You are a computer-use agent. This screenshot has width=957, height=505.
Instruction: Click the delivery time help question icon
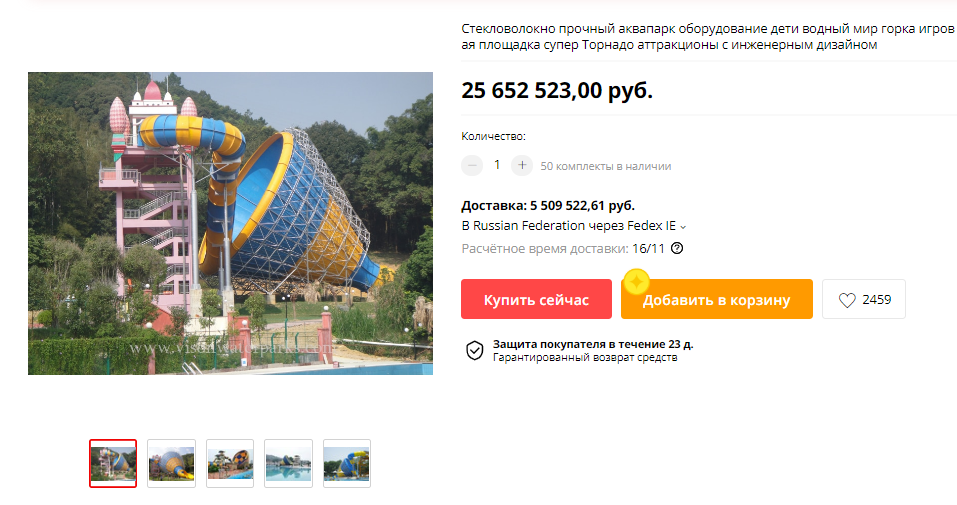677,249
